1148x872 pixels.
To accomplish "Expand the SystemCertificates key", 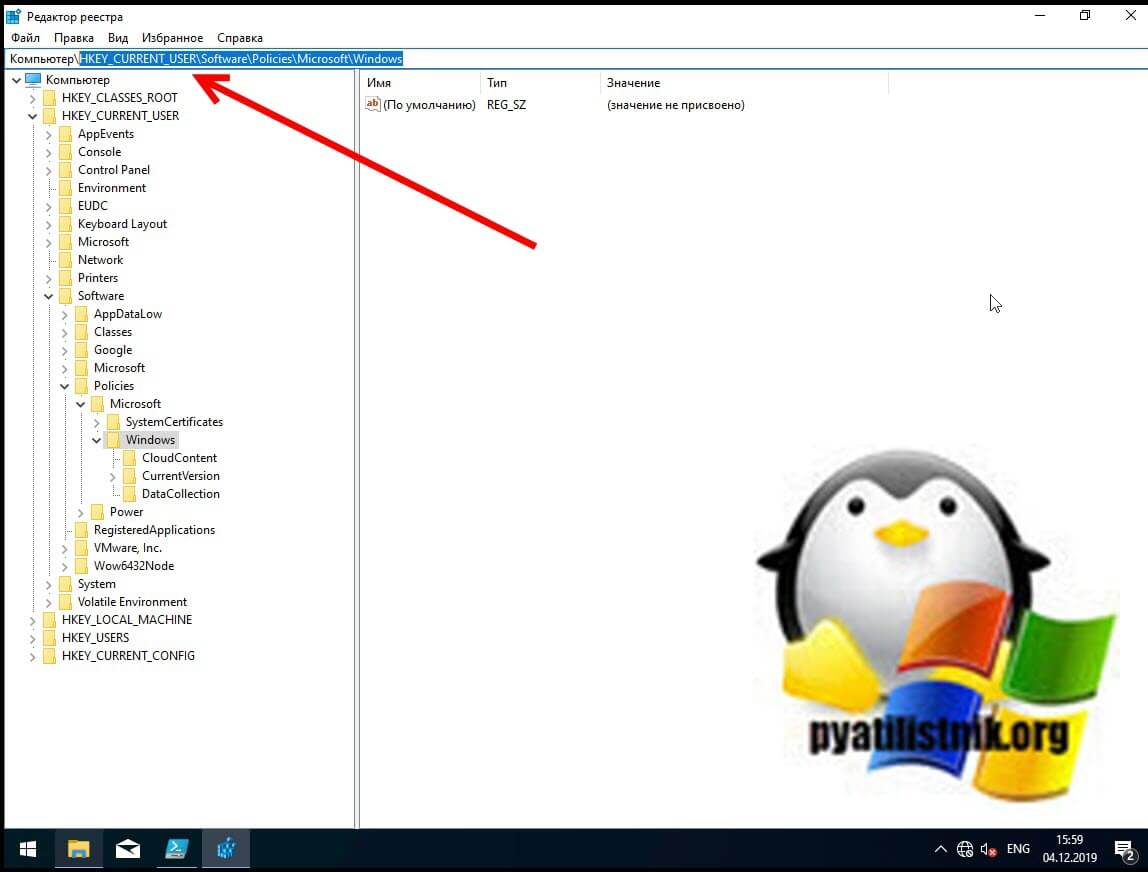I will pos(97,422).
